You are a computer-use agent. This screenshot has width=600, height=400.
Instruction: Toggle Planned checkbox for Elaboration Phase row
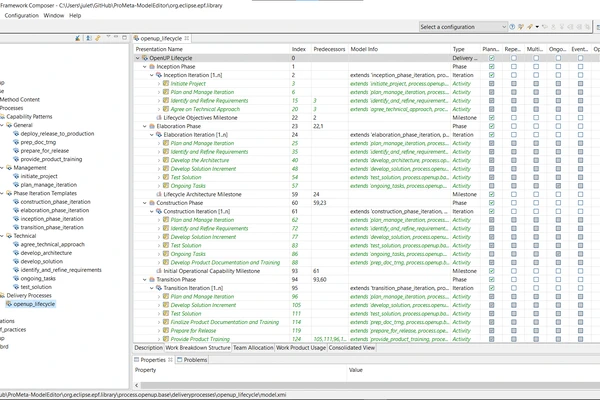coord(491,127)
